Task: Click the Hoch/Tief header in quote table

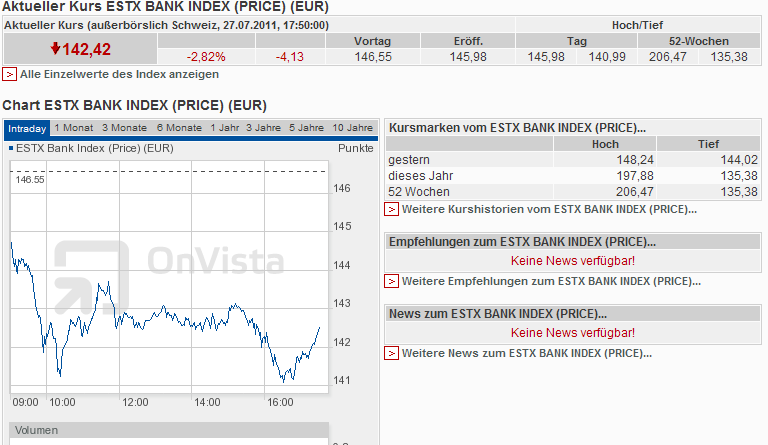Action: pyautogui.click(x=637, y=25)
